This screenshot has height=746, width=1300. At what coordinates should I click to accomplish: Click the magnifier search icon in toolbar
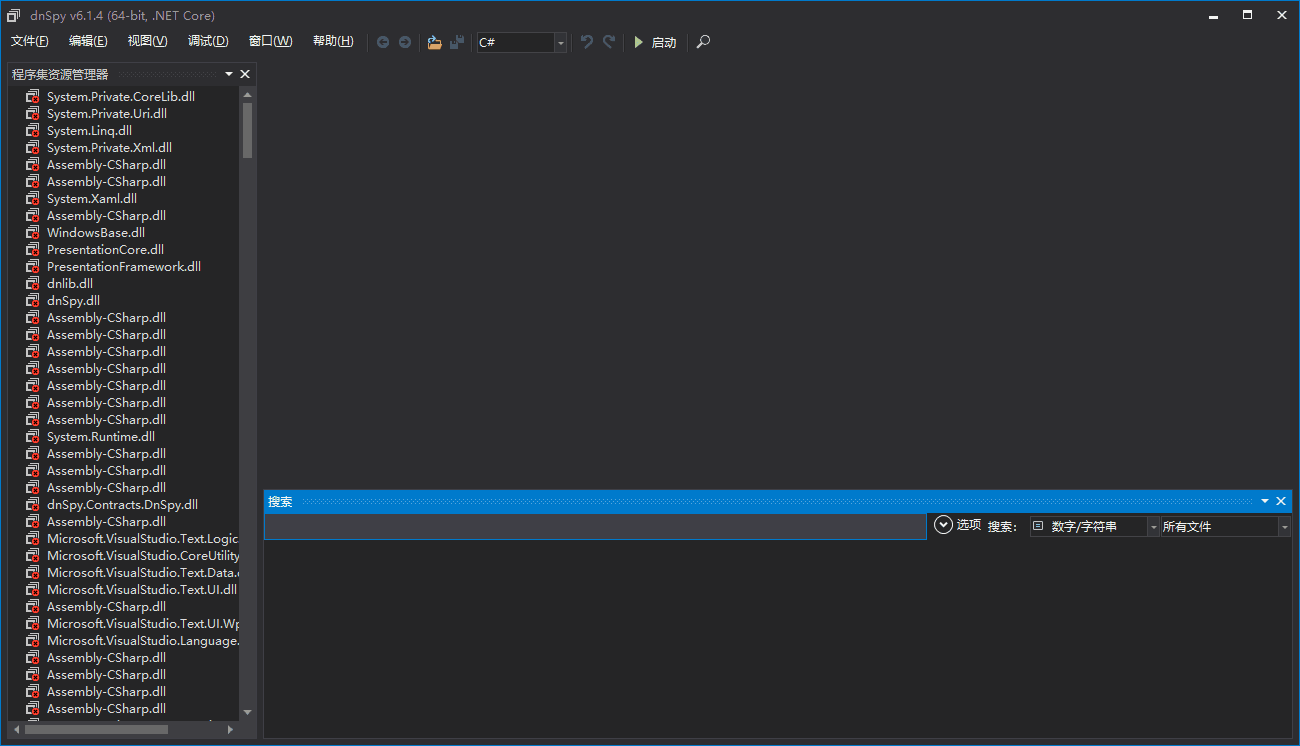click(x=704, y=42)
